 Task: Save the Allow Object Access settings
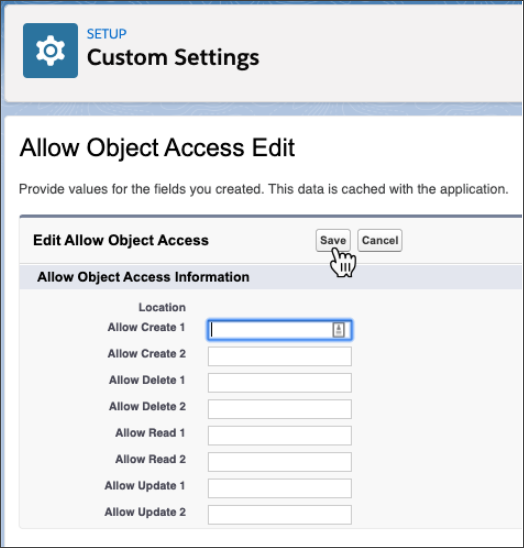(333, 240)
